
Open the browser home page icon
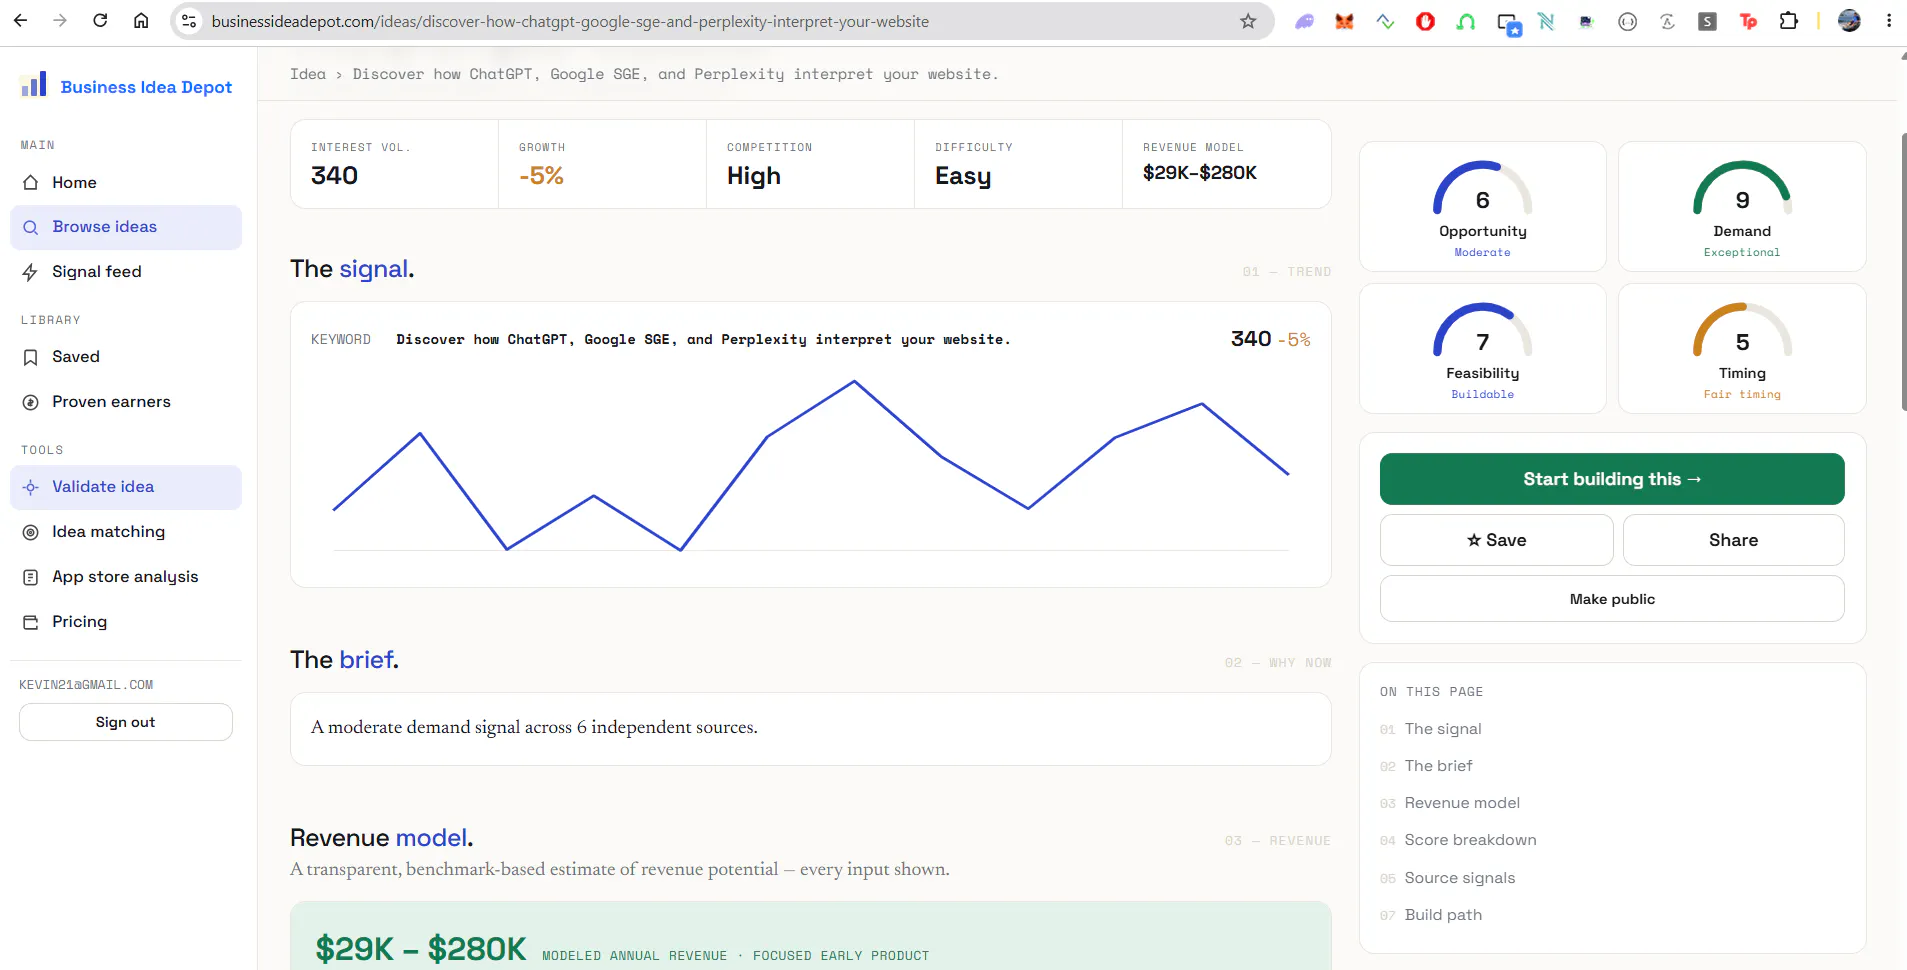click(141, 21)
